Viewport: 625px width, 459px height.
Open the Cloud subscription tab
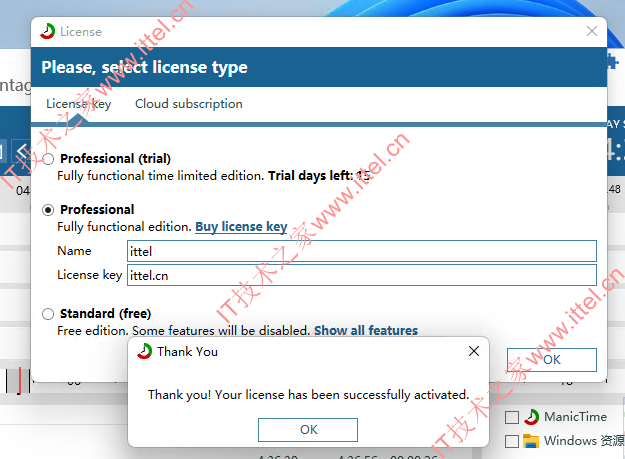point(189,104)
